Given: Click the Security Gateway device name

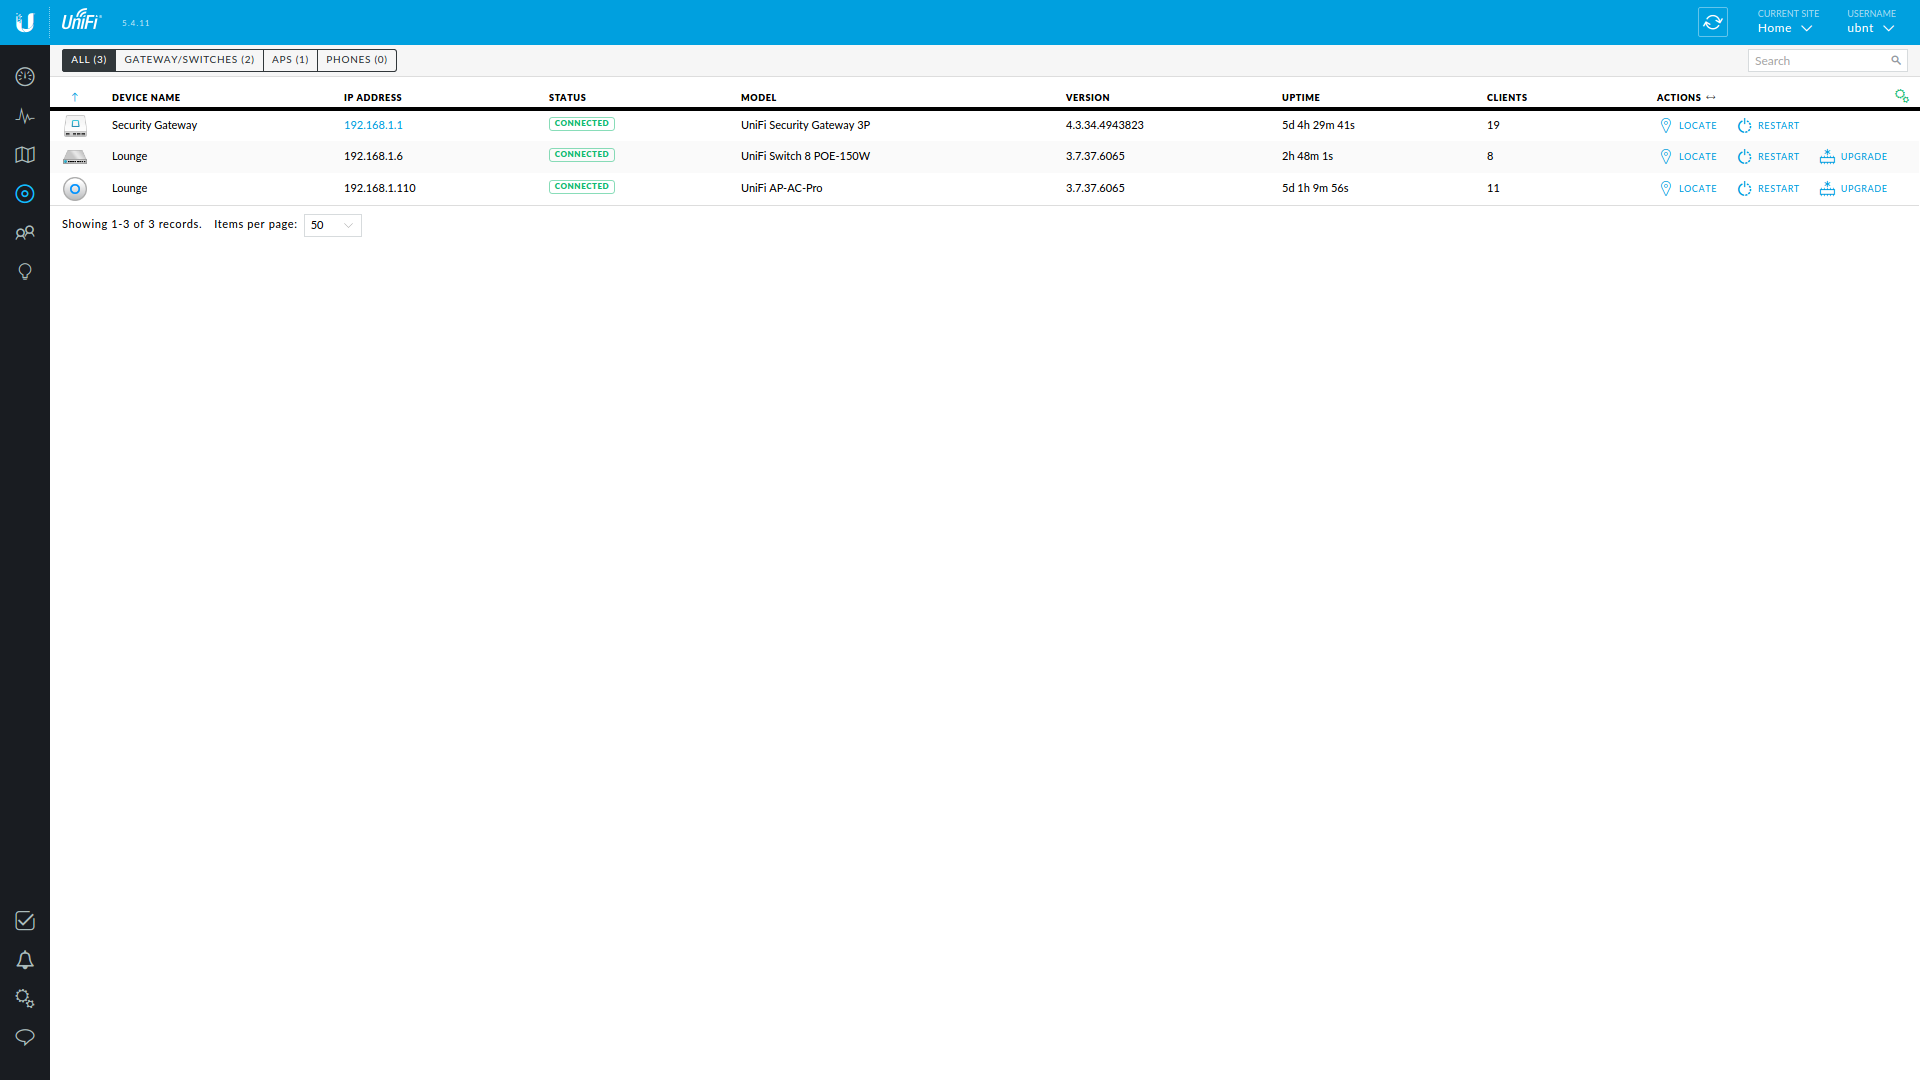Looking at the screenshot, I should [x=155, y=126].
